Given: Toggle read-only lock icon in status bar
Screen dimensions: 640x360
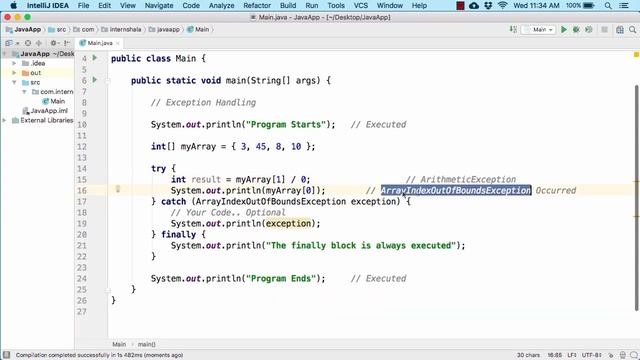Looking at the screenshot, I should point(611,355).
